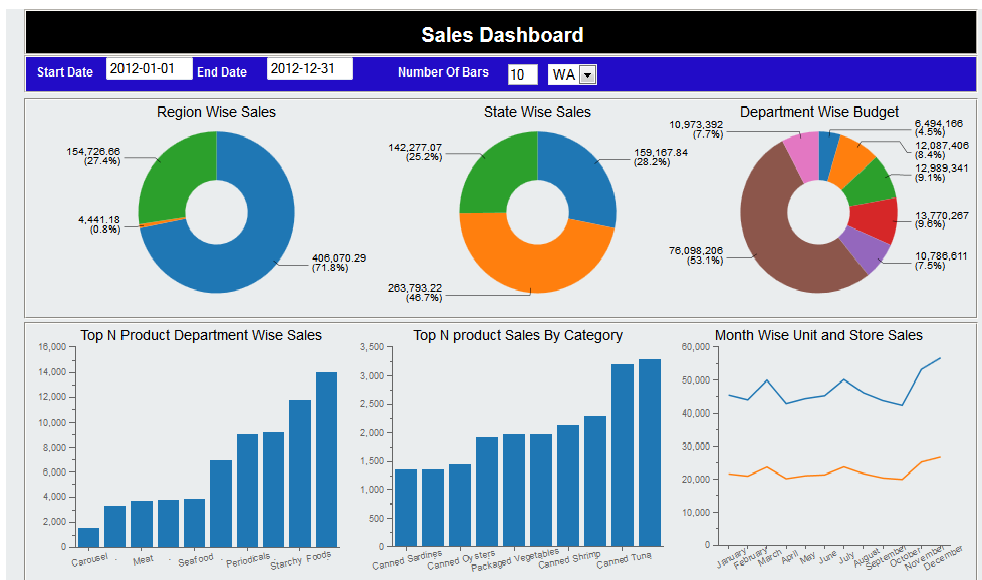Select the tallest Canned Tuna bar
The height and width of the screenshot is (580, 982).
[x=648, y=450]
